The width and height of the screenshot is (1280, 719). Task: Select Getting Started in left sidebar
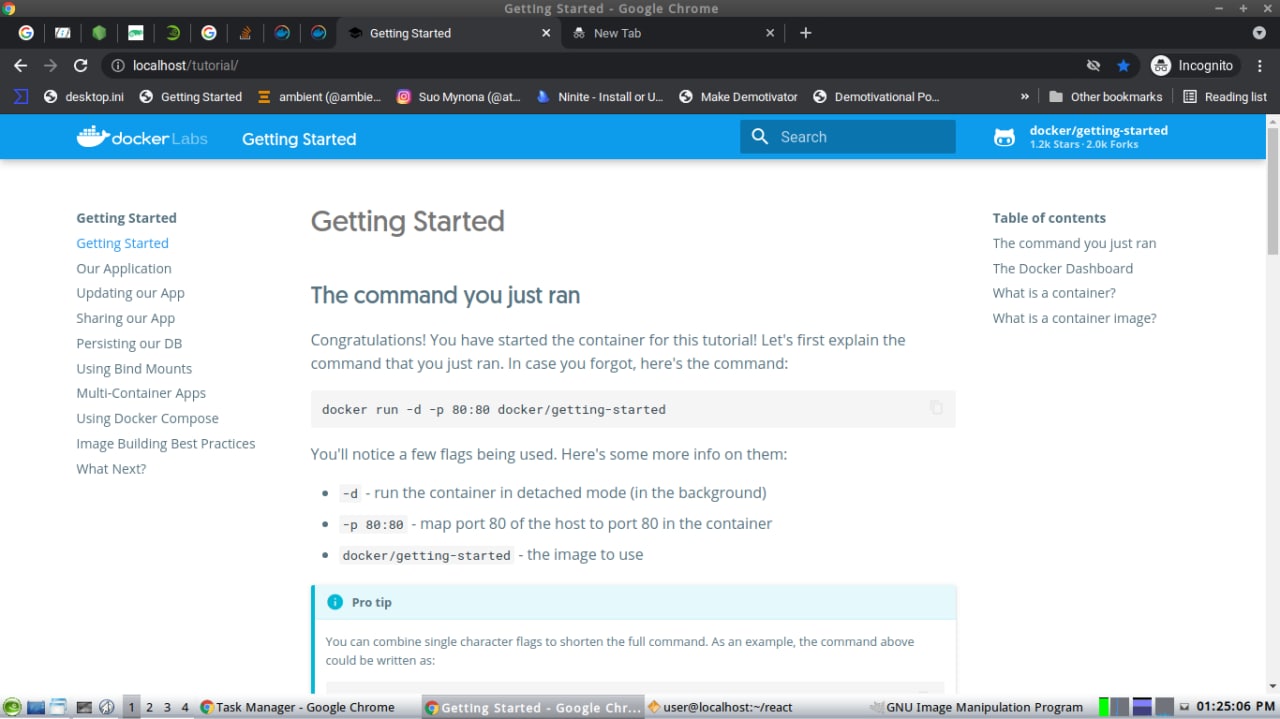[122, 243]
